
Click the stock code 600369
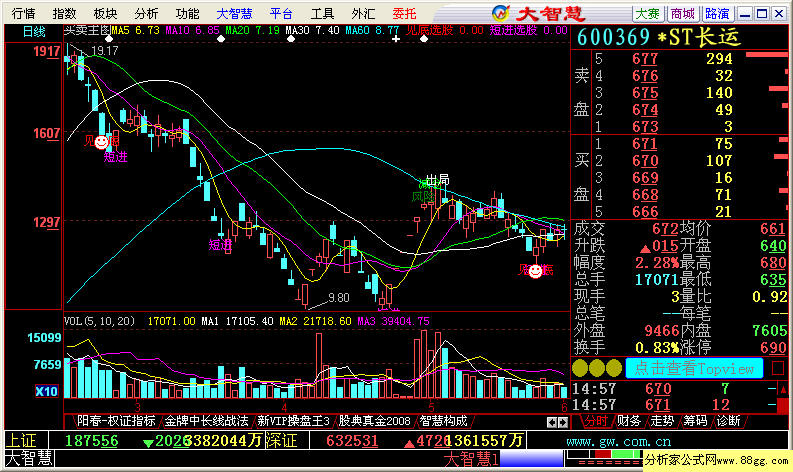[613, 37]
